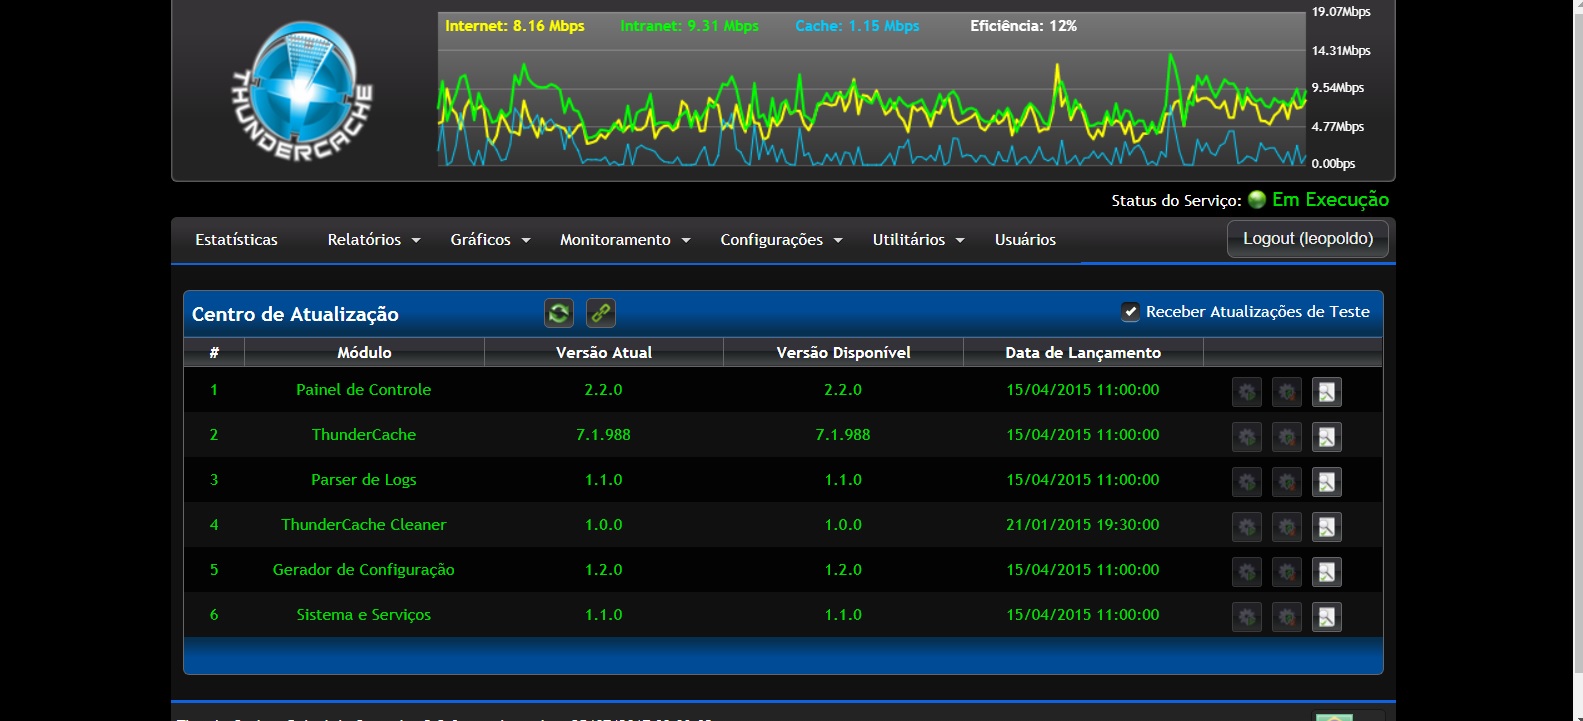This screenshot has width=1583, height=721.
Task: Open the Configurações menu
Action: coord(780,240)
